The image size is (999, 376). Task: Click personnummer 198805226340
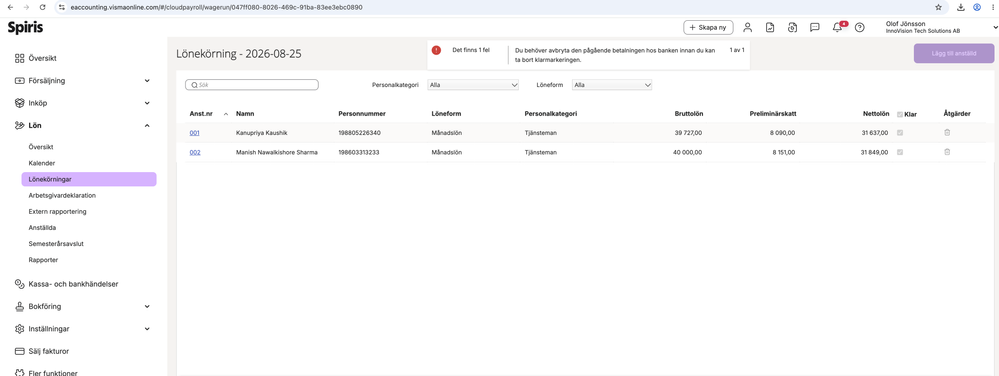(359, 133)
